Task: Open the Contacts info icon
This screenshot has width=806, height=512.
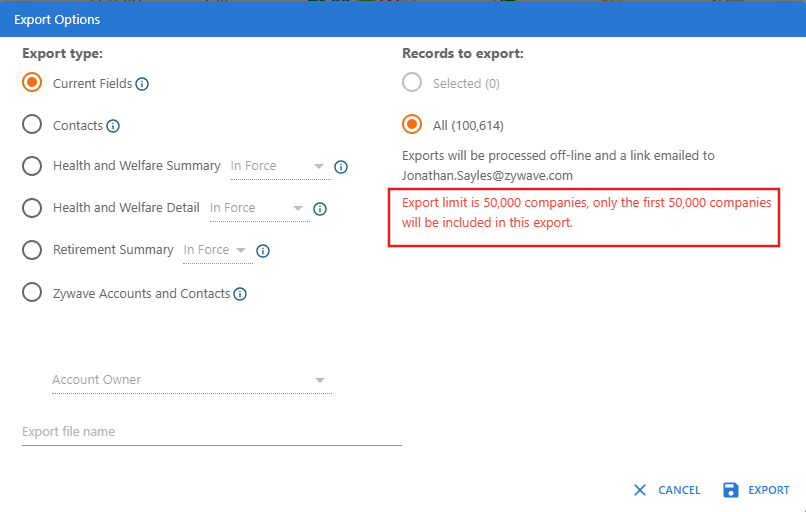Action: click(113, 126)
